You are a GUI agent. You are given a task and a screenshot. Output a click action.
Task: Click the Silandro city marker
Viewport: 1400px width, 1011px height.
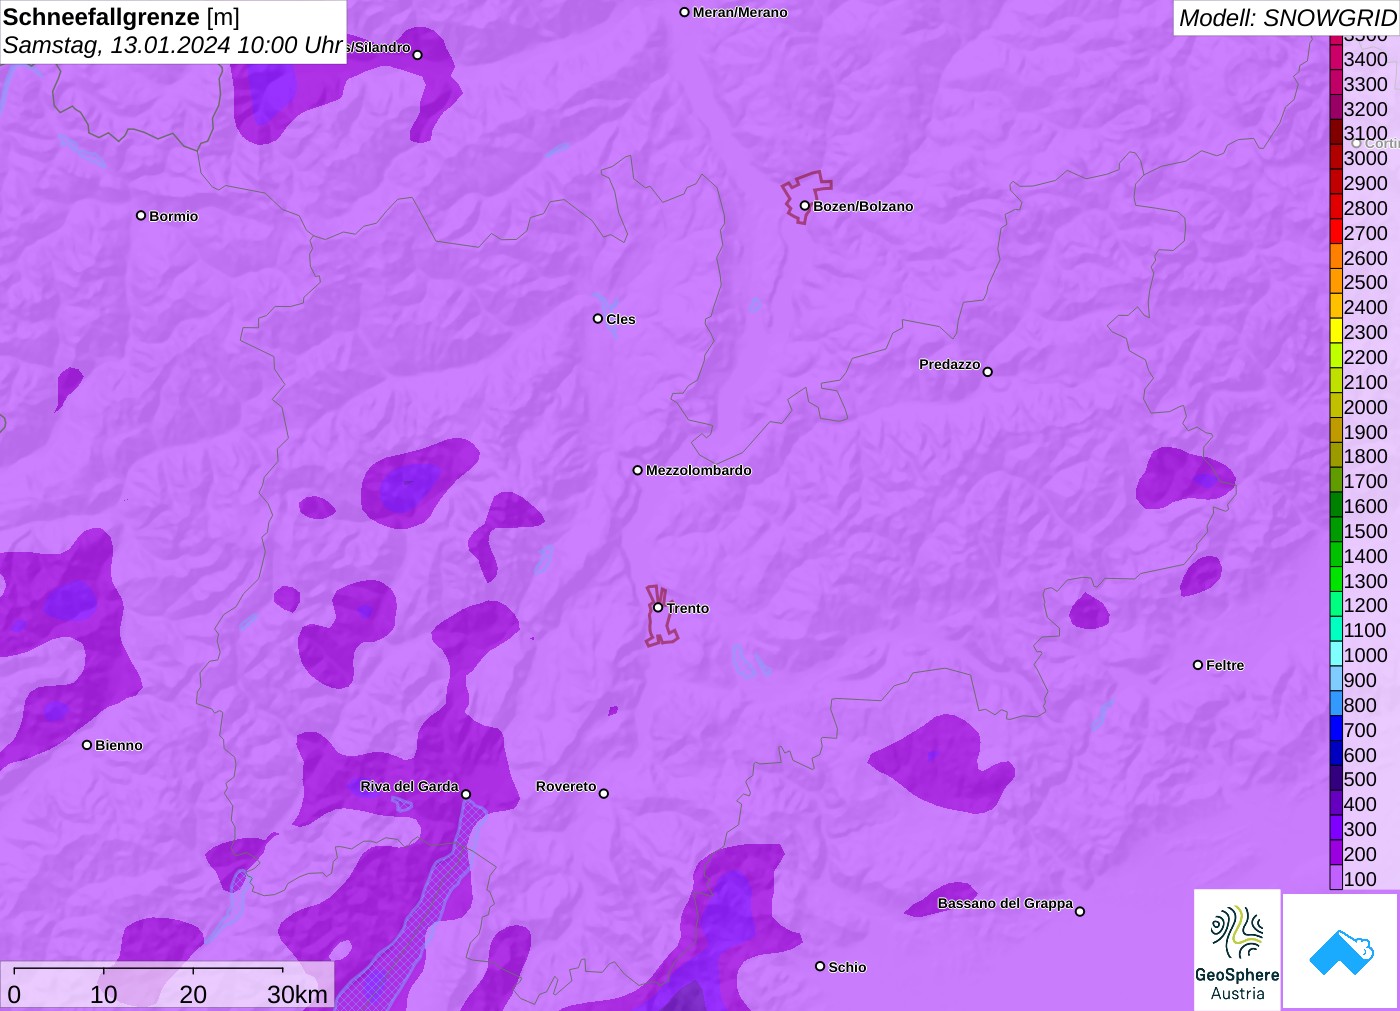click(418, 55)
